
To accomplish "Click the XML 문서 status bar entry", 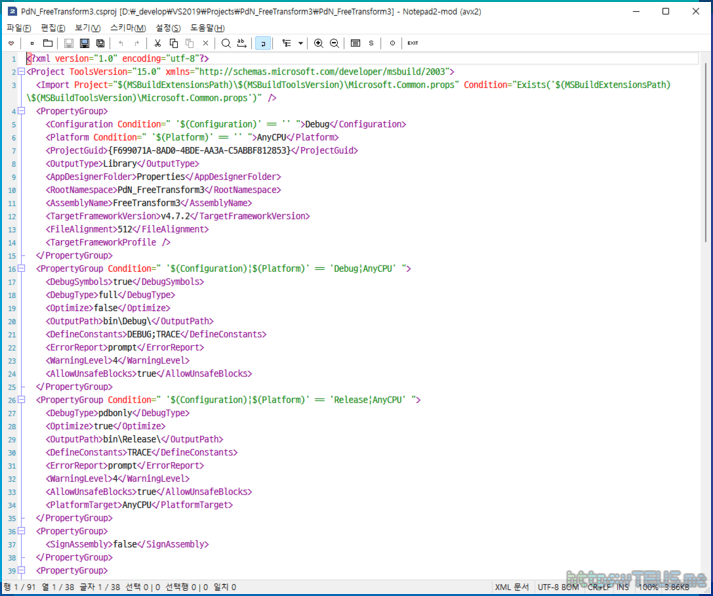I will click(512, 587).
